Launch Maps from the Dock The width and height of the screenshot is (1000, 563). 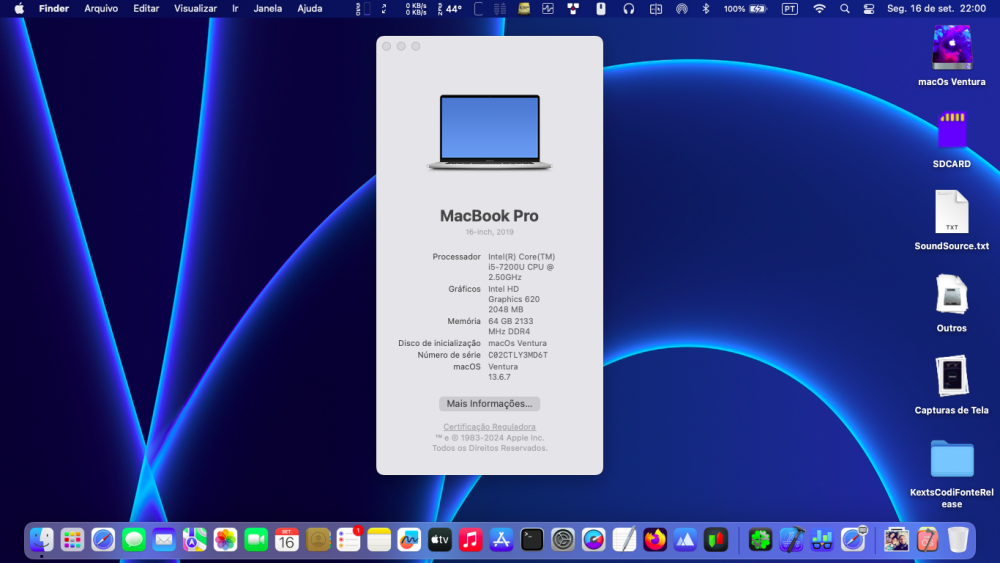pyautogui.click(x=195, y=540)
